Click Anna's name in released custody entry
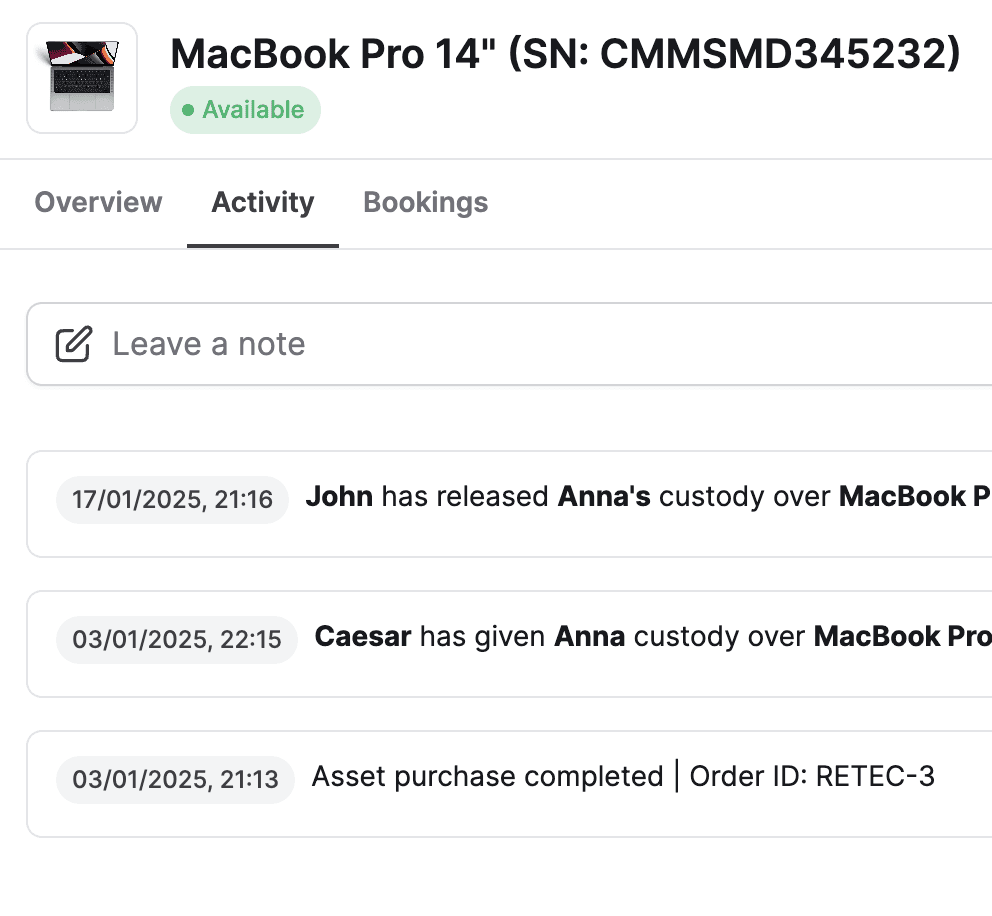 point(604,497)
